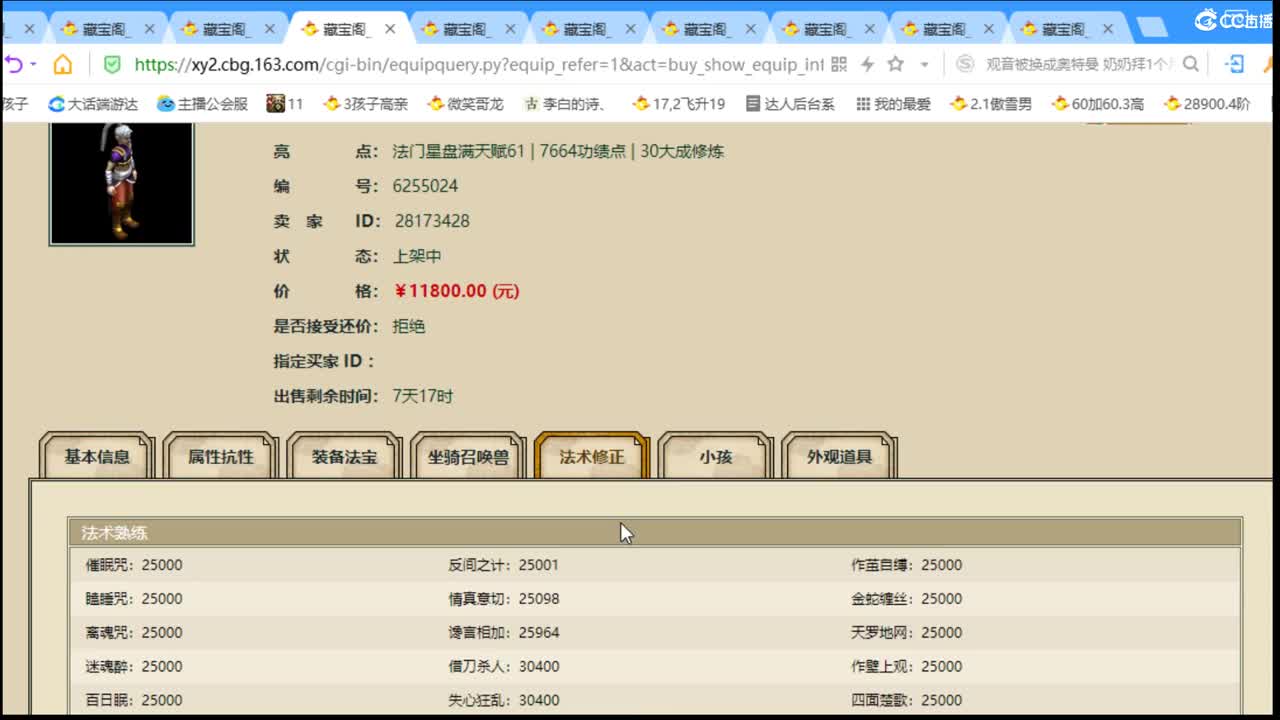Open the 28900.4阶 bookmark

pos(1207,103)
